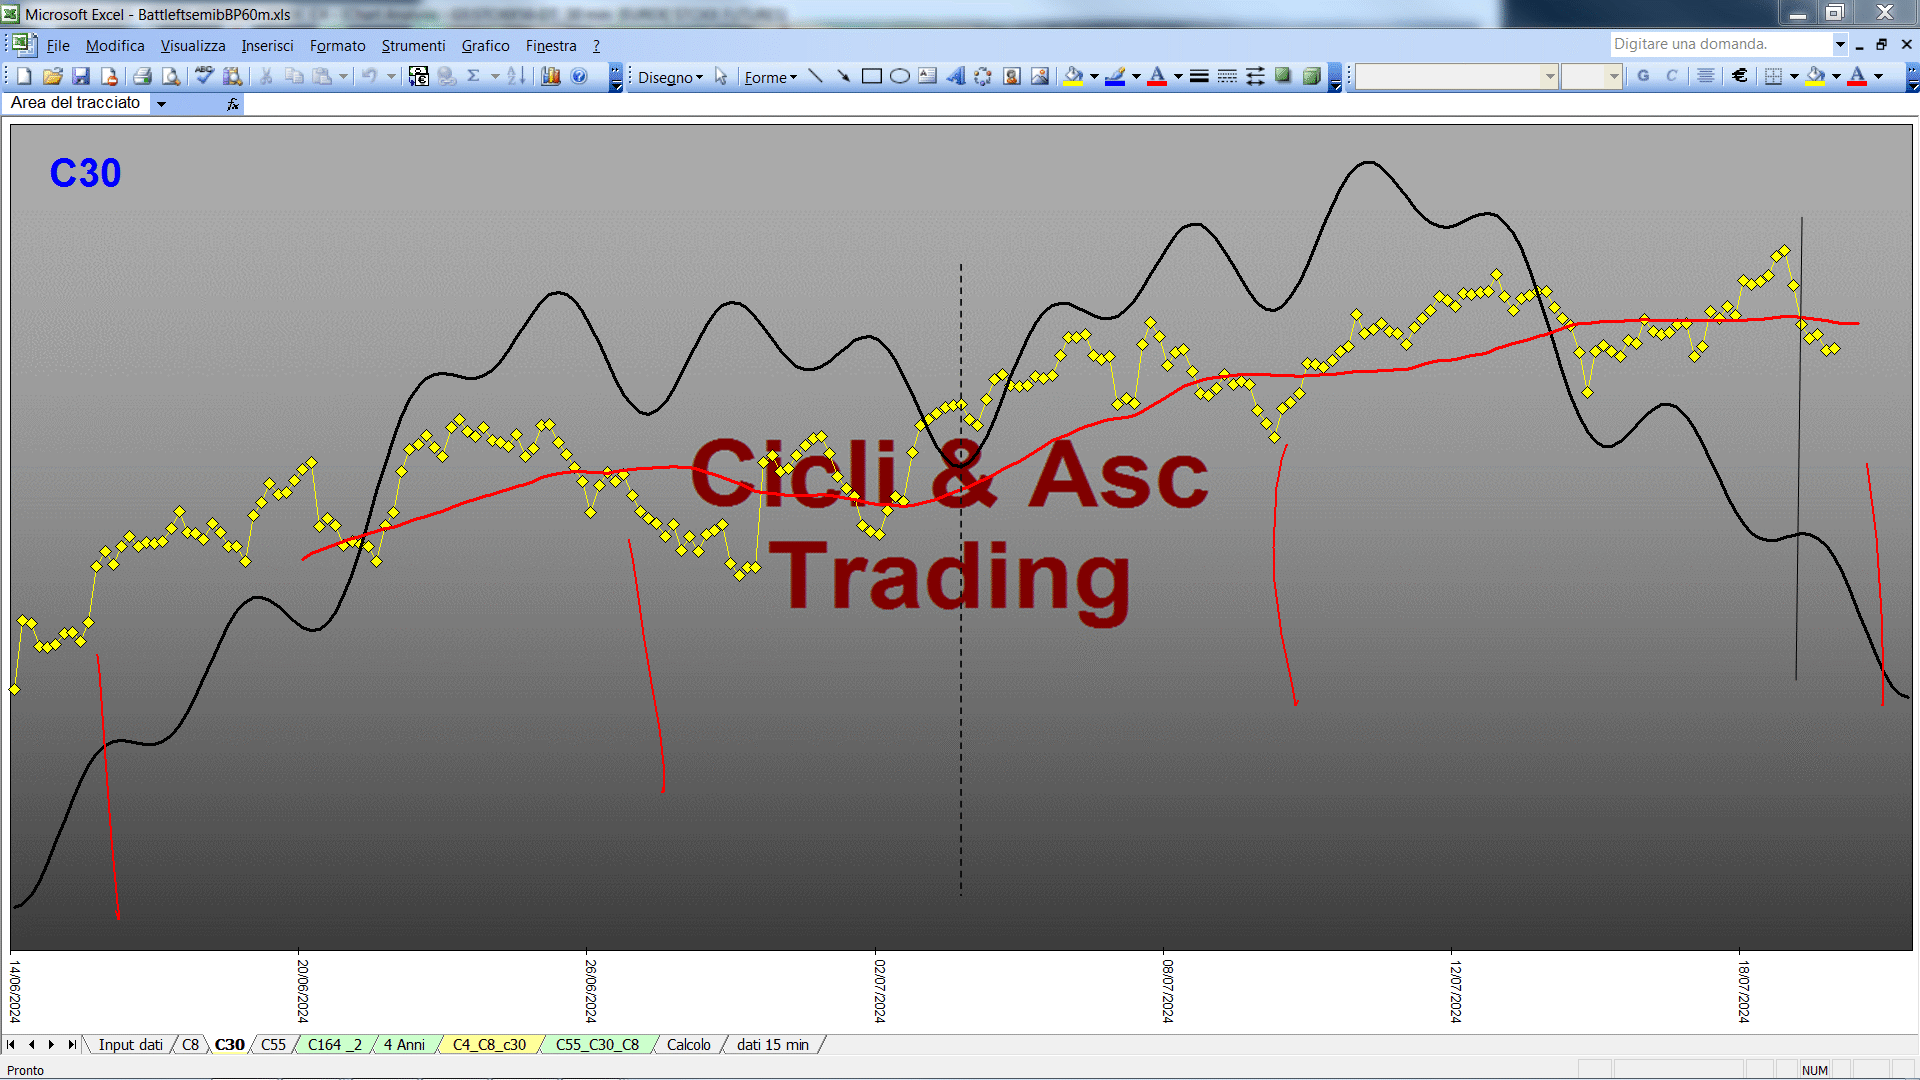This screenshot has height=1080, width=1920.
Task: Click the Cut scissors icon
Action: click(266, 77)
